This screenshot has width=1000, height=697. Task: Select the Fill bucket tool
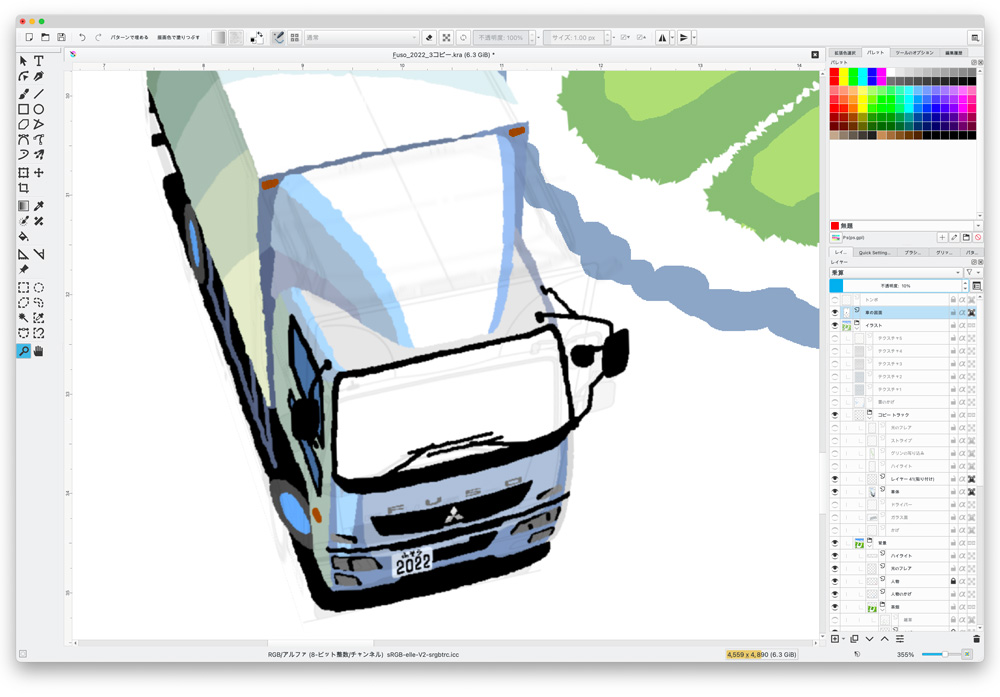tap(24, 237)
